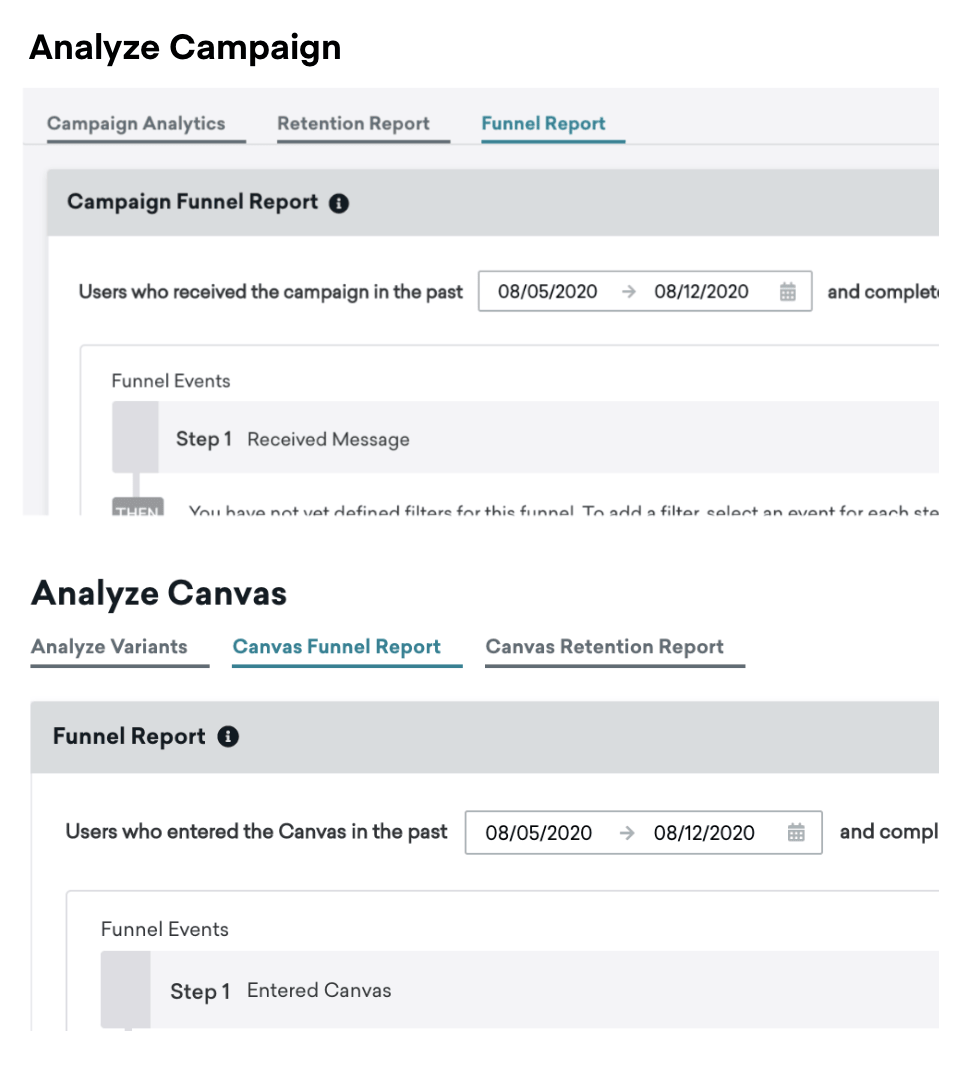967x1070 pixels.
Task: Edit the Canvas end date 08/12/2020
Action: tap(704, 833)
